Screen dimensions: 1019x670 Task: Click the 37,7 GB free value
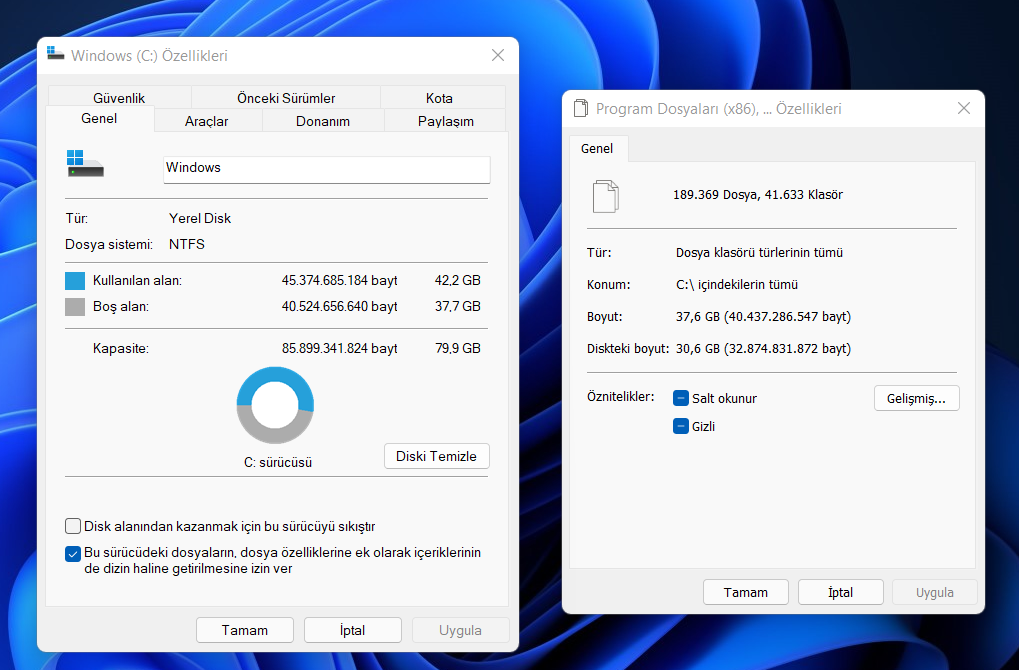coord(458,307)
